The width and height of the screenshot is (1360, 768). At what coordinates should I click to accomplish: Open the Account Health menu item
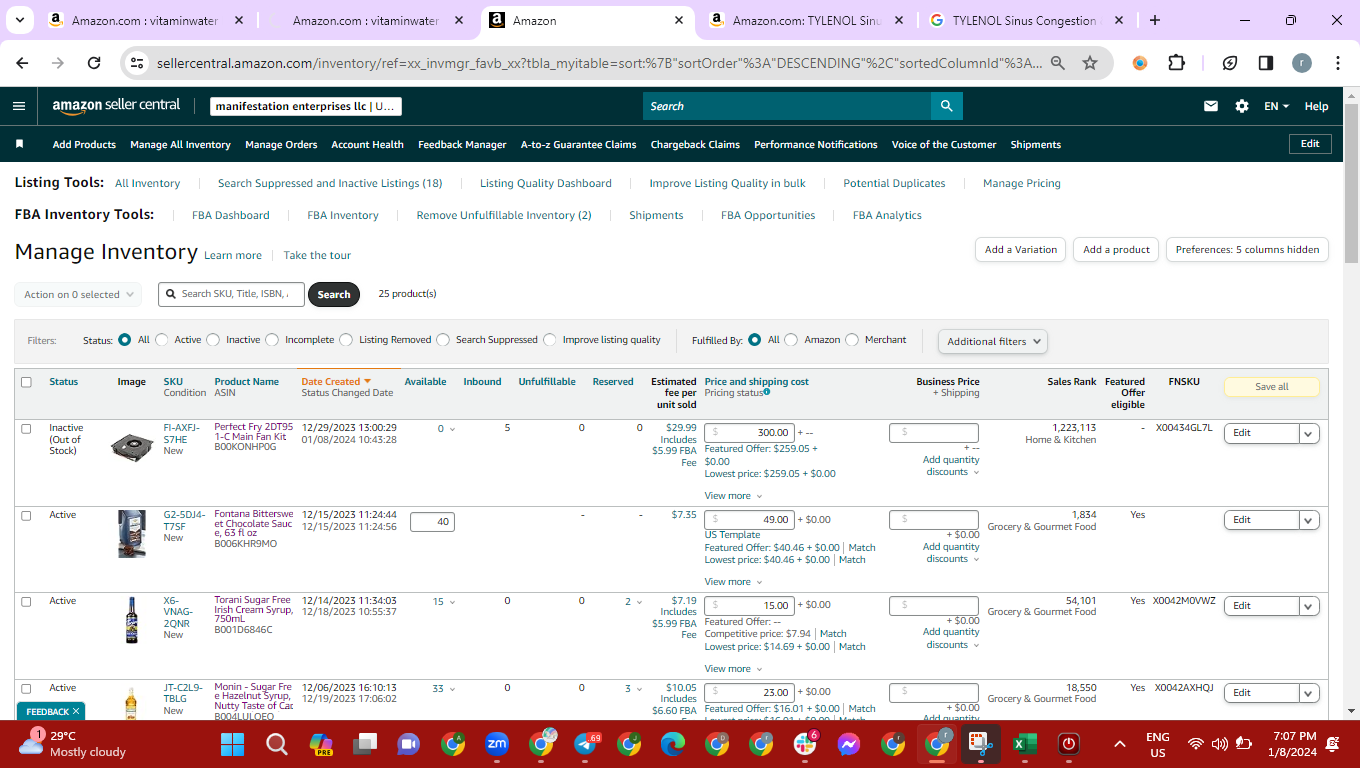click(367, 144)
